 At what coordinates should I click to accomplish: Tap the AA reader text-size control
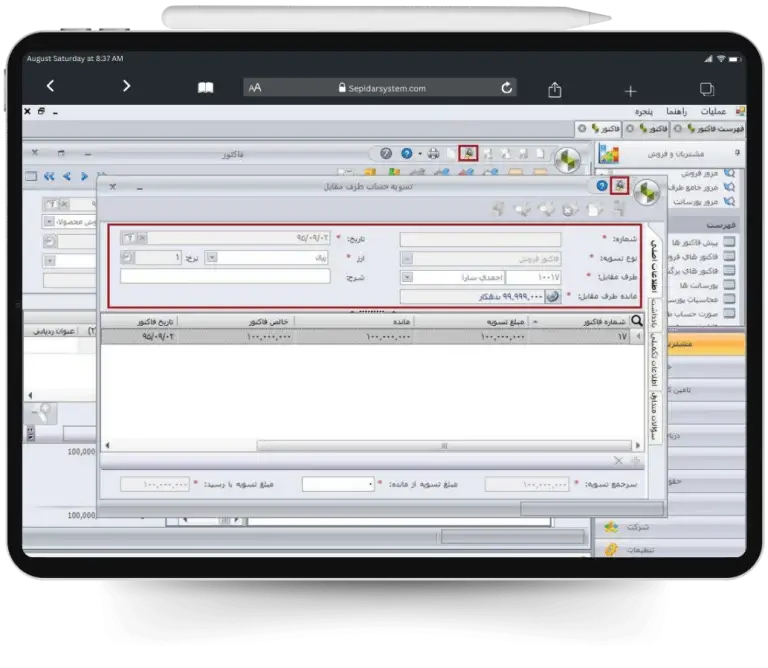coord(255,88)
